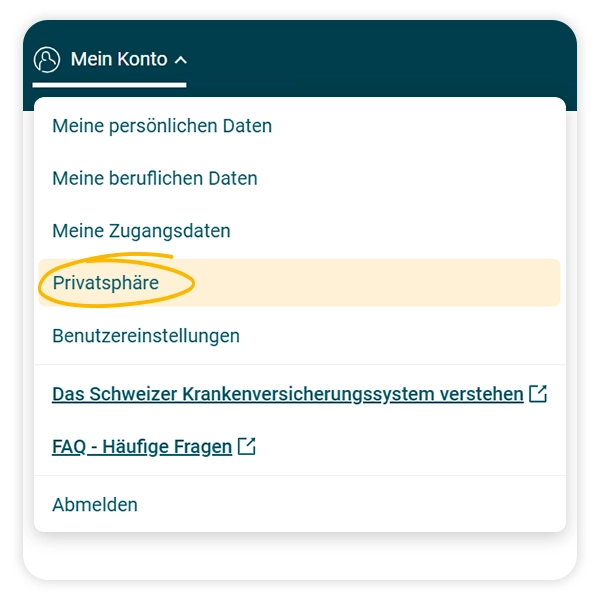Collapse the Mein Konto chevron arrow
This screenshot has width=600, height=600.
click(x=180, y=61)
